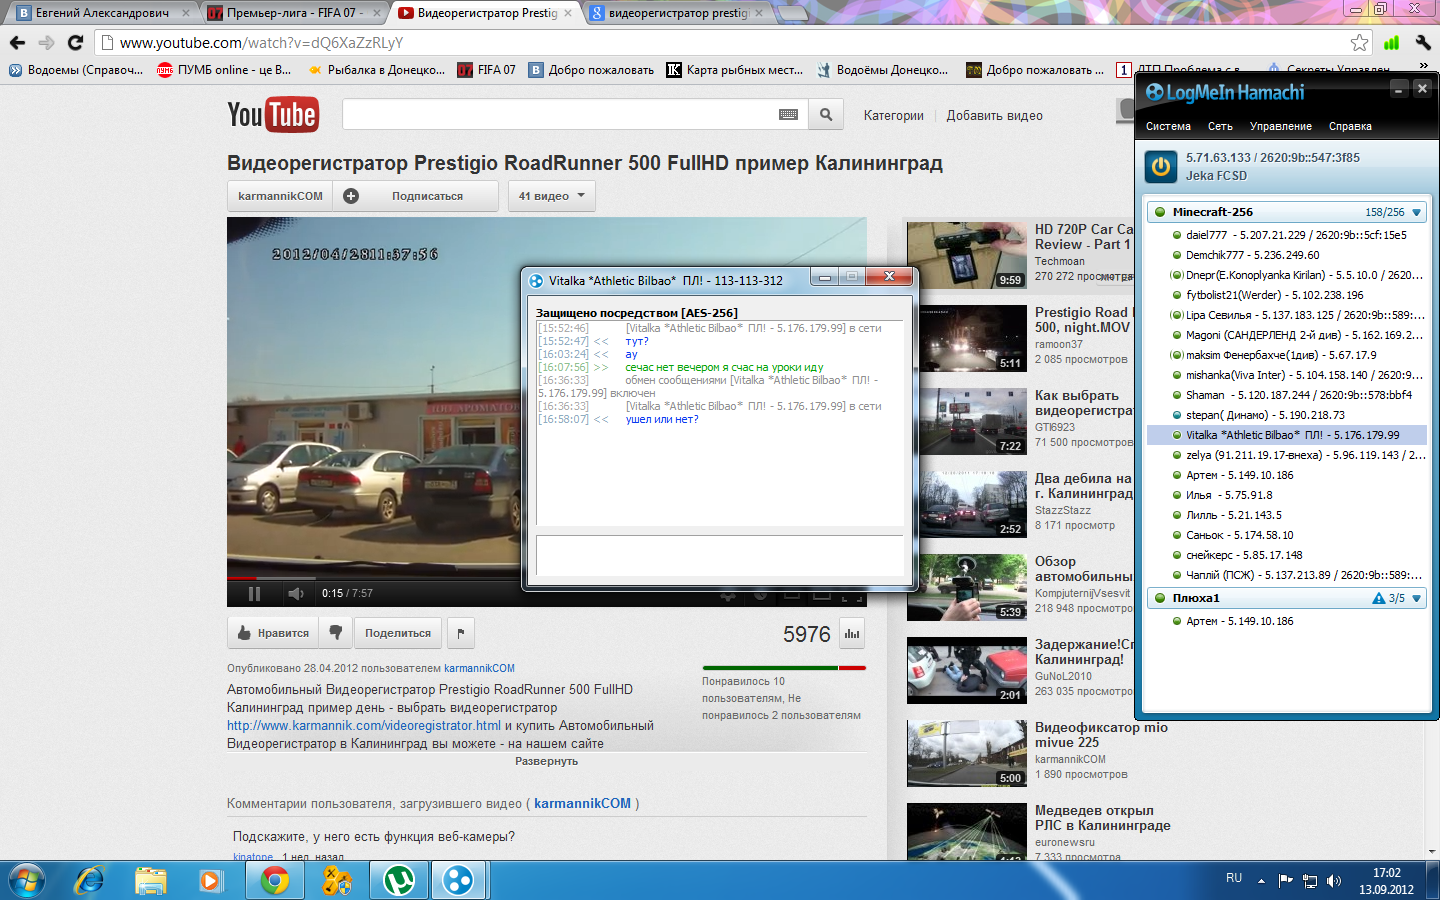Screen dimensions: 1440x900
Task: Click the 'Нравится' like button
Action: [x=273, y=633]
